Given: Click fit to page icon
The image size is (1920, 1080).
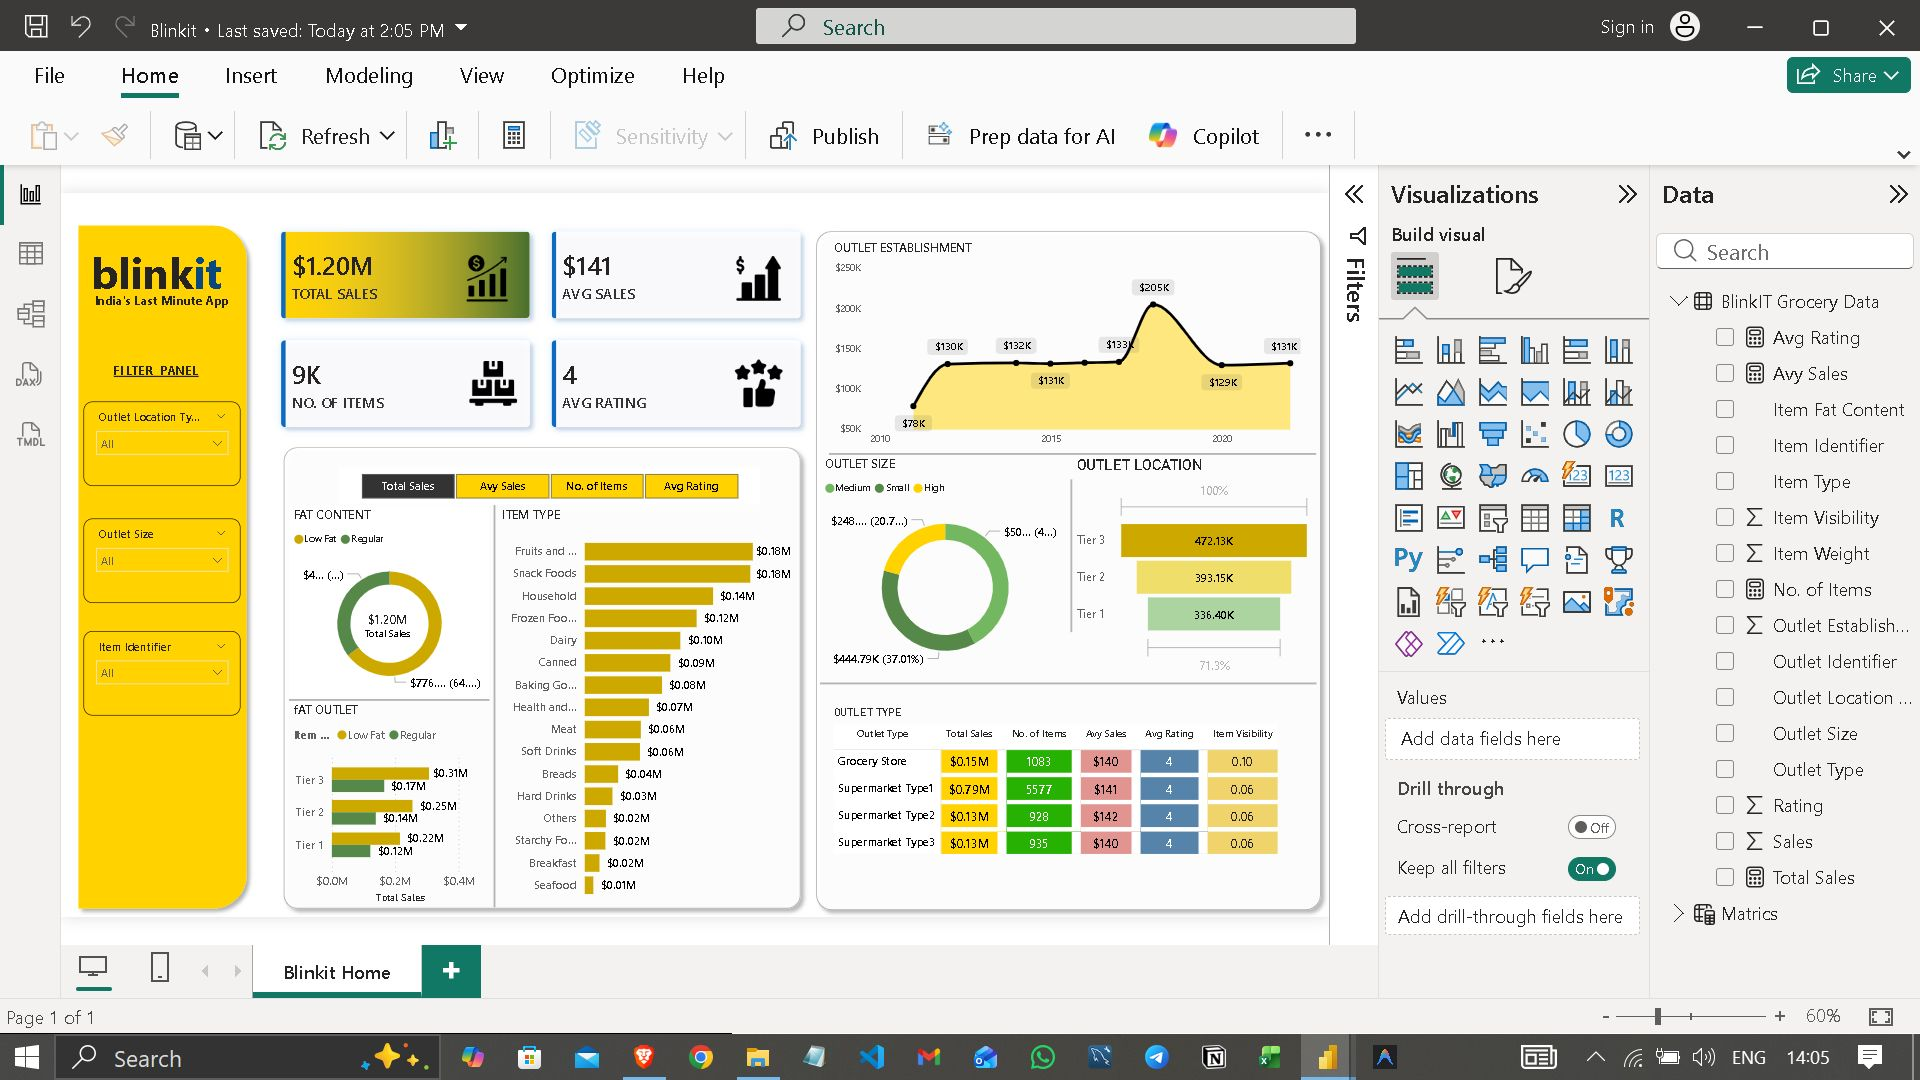Looking at the screenshot, I should tap(1881, 1016).
